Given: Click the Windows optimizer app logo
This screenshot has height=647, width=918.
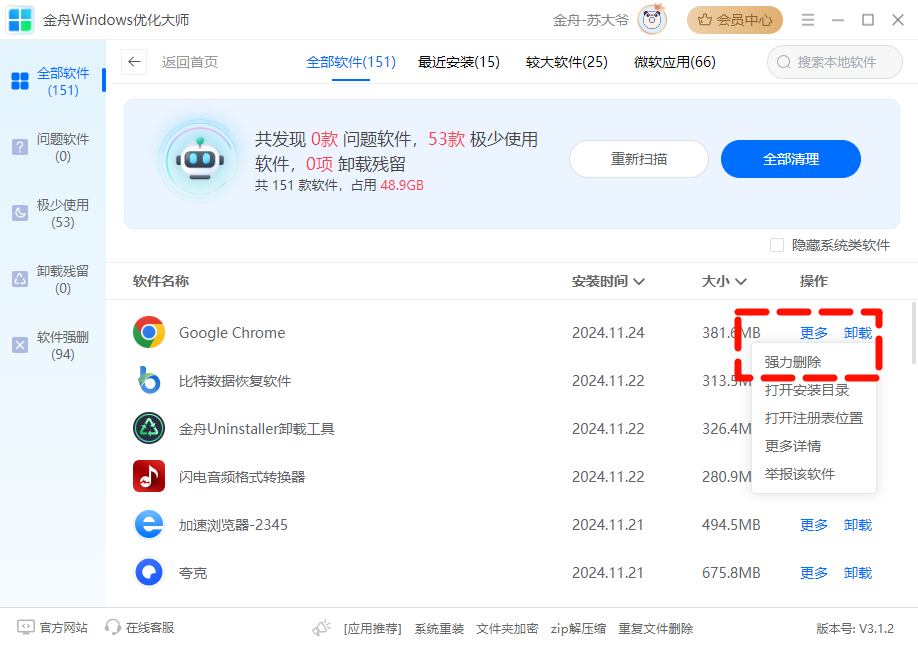Looking at the screenshot, I should [20, 20].
